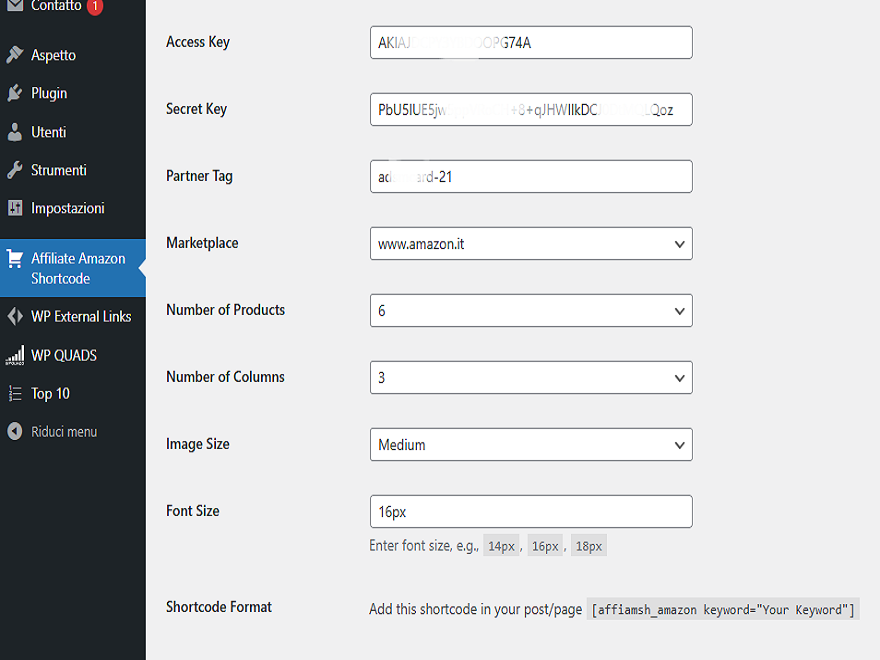Screen dimensions: 880x660
Task: Open the WP External Links menu item
Action: point(70,316)
